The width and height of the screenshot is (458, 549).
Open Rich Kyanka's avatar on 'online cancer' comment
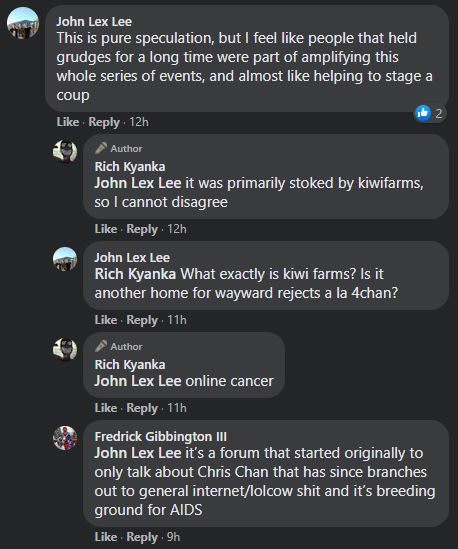pyautogui.click(x=65, y=349)
